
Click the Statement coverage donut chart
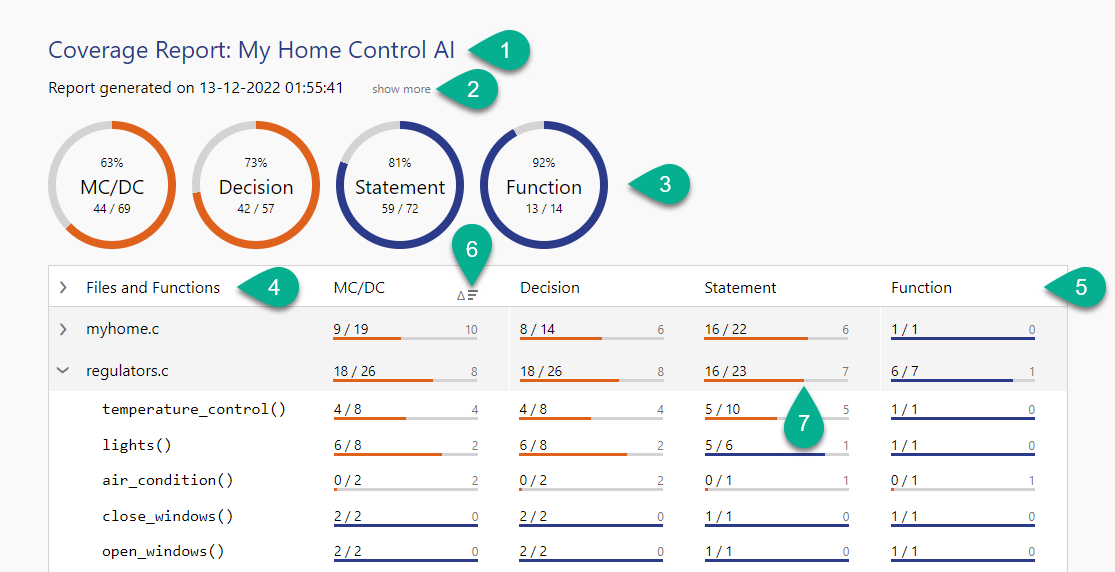[400, 185]
